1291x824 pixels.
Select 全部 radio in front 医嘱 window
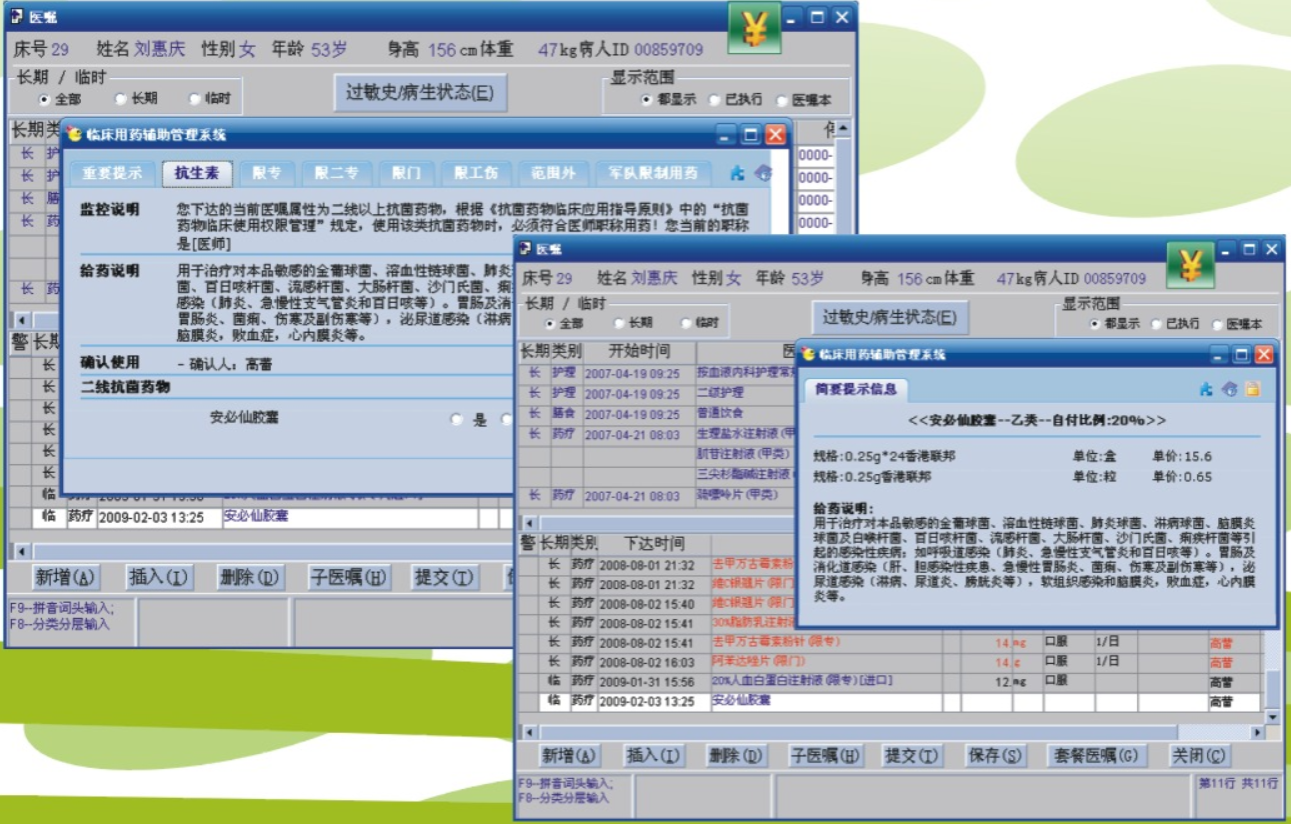pyautogui.click(x=550, y=324)
